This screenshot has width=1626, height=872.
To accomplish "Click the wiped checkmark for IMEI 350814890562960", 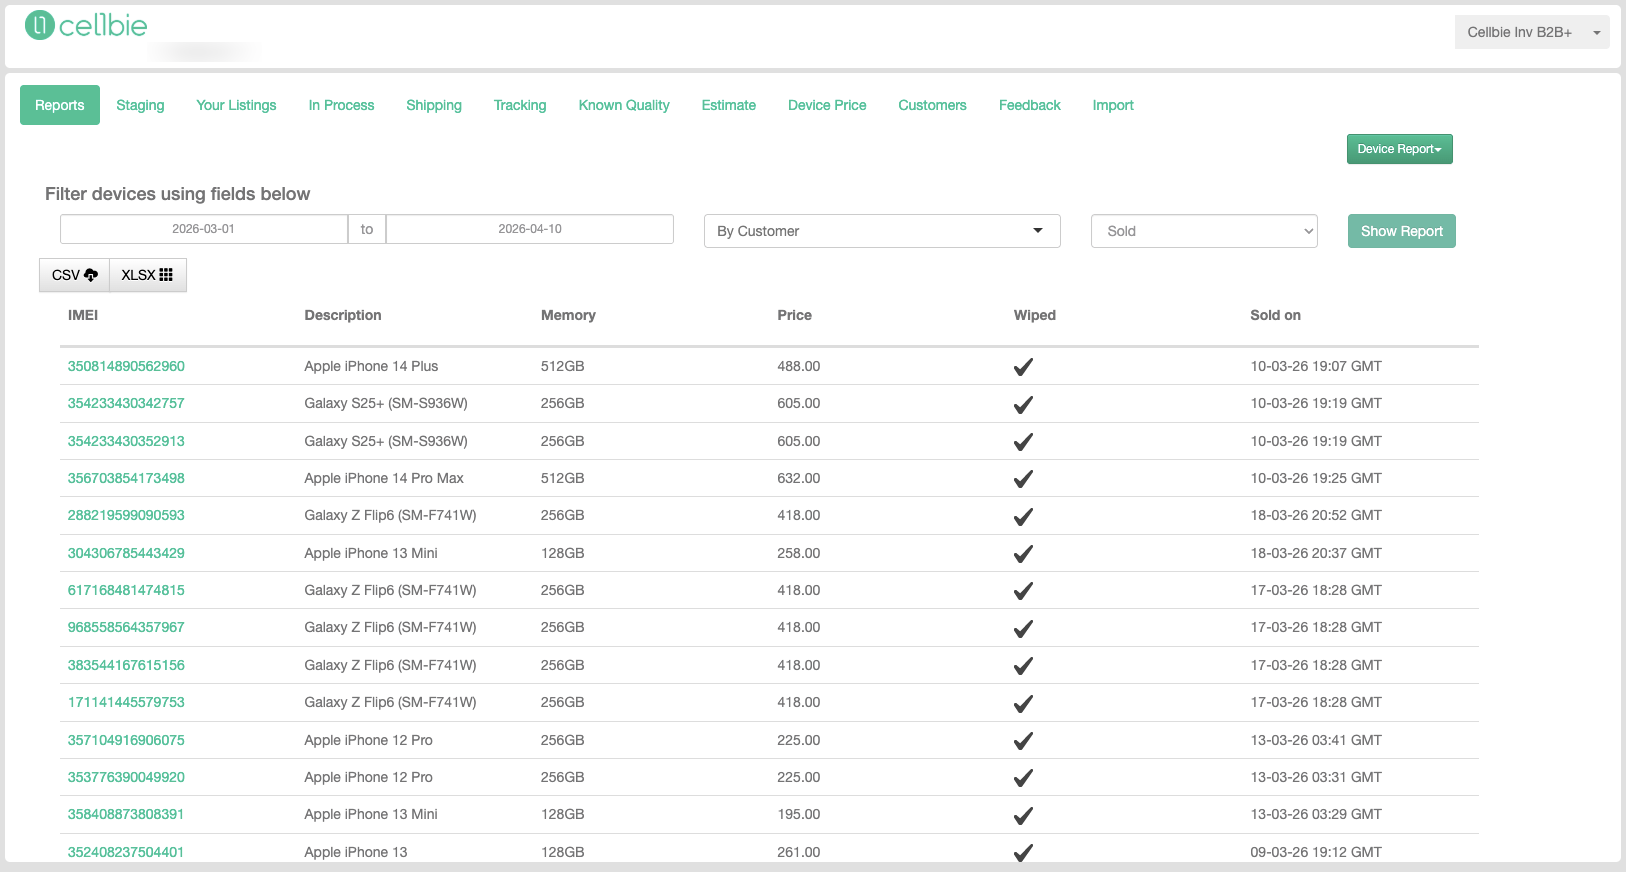I will [1023, 367].
